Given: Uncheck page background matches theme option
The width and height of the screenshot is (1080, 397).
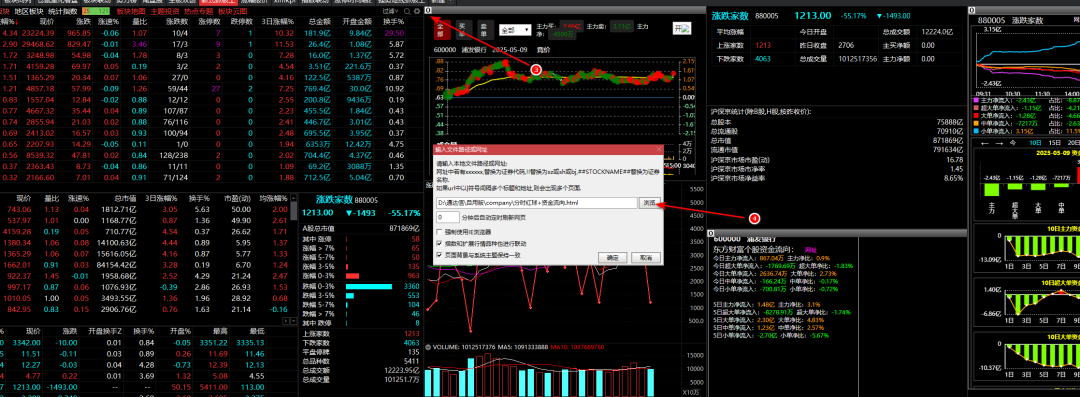Looking at the screenshot, I should pyautogui.click(x=439, y=254).
